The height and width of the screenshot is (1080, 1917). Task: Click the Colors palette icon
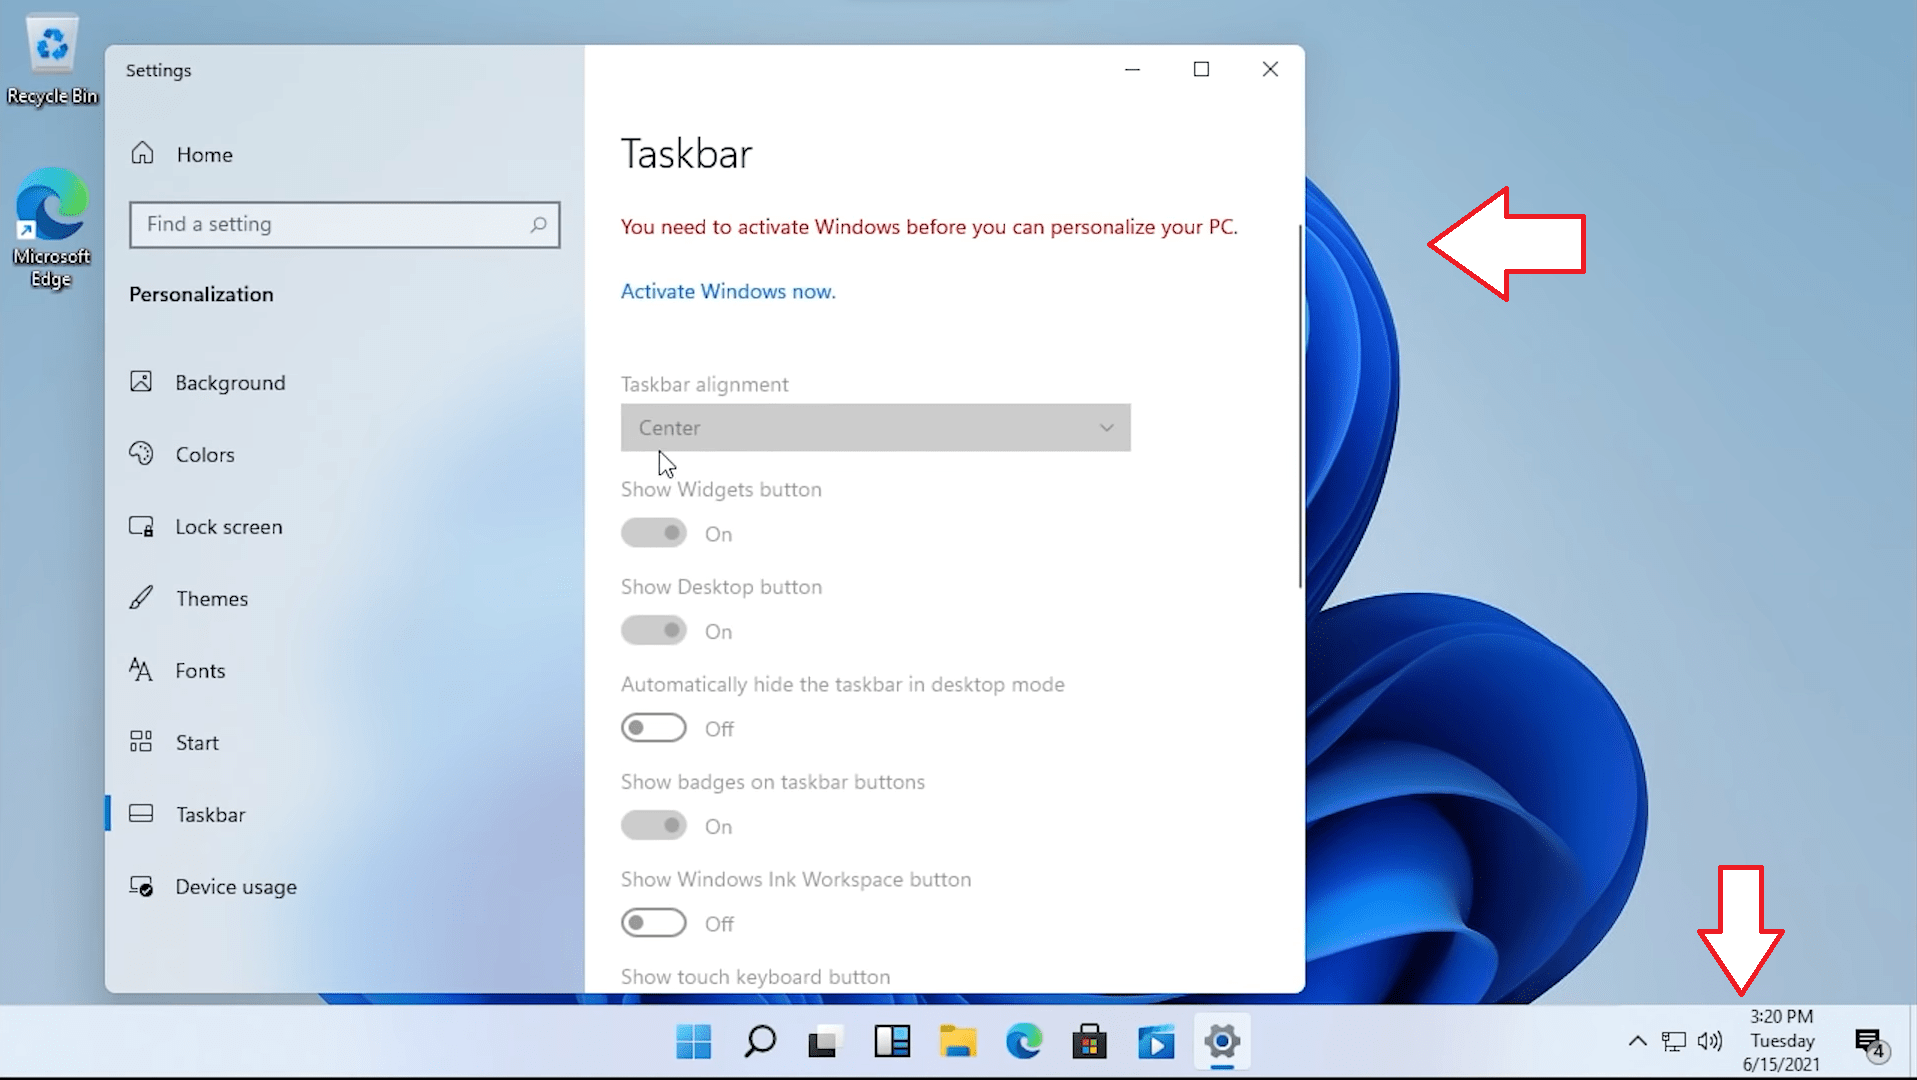pos(141,454)
